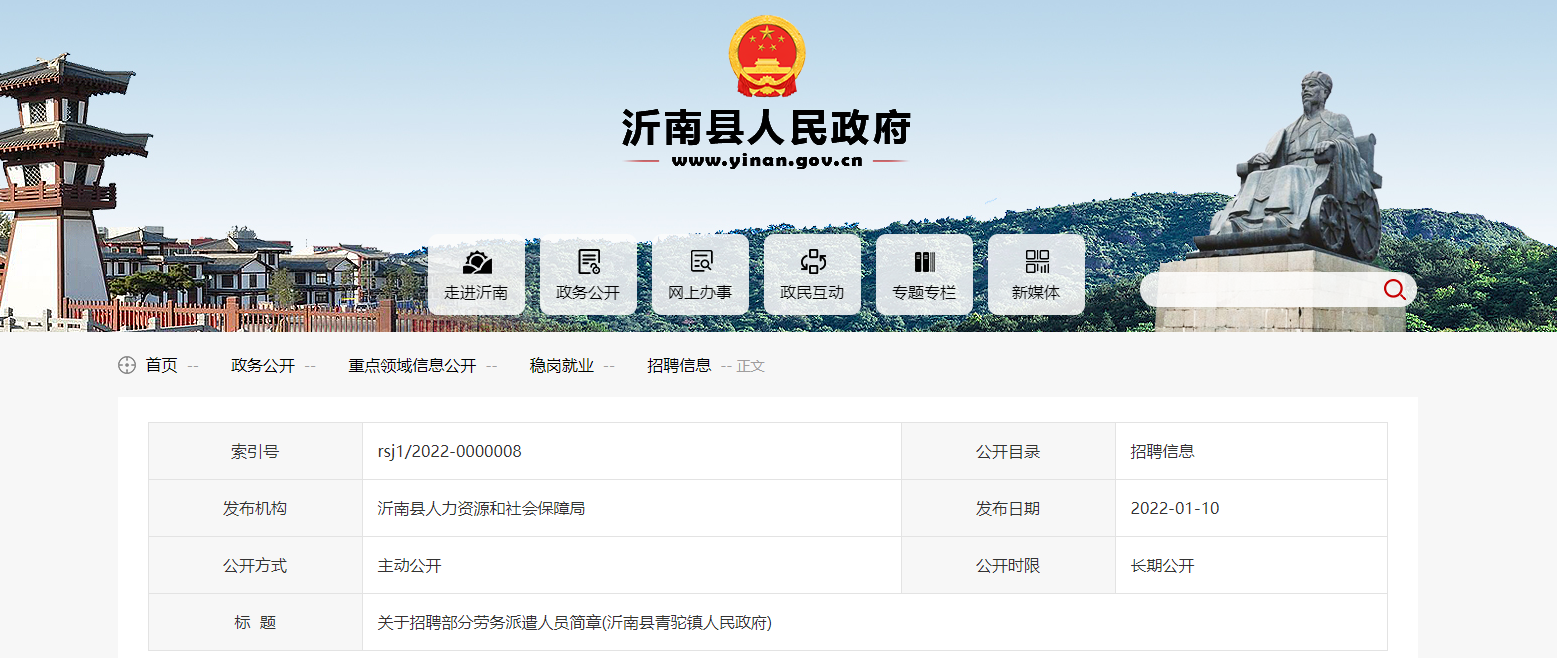Click the 走进沂南 navigation icon
Screen dimensions: 1557x658
pos(476,263)
